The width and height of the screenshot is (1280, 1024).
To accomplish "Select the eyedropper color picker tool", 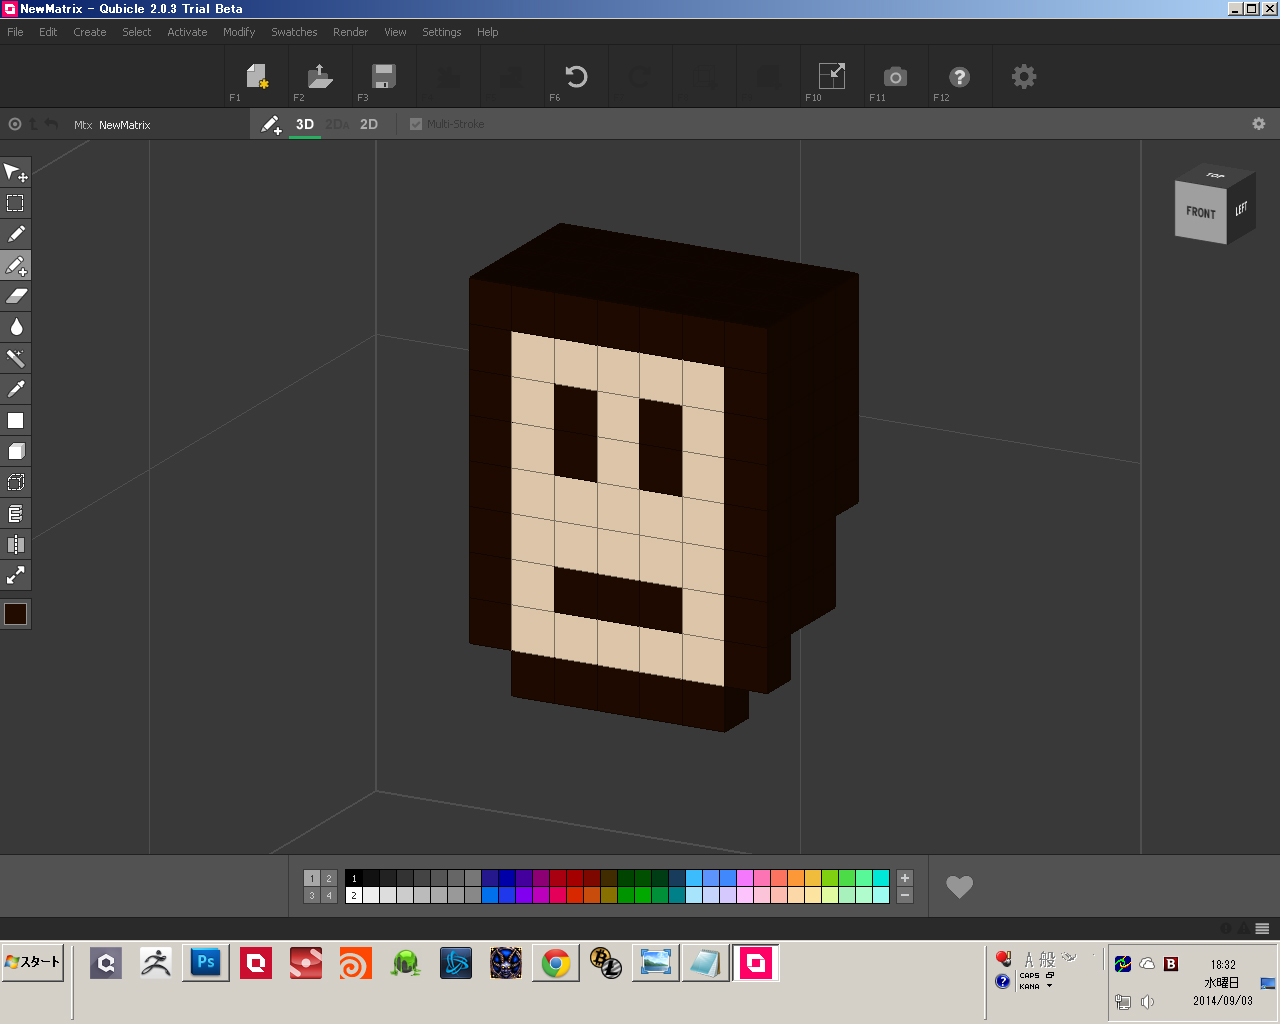I will pyautogui.click(x=16, y=390).
